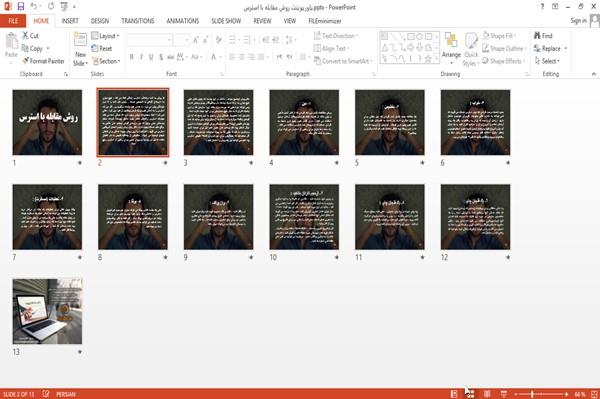Open the Section dropdown menu
The image size is (600, 399).
tap(106, 61)
